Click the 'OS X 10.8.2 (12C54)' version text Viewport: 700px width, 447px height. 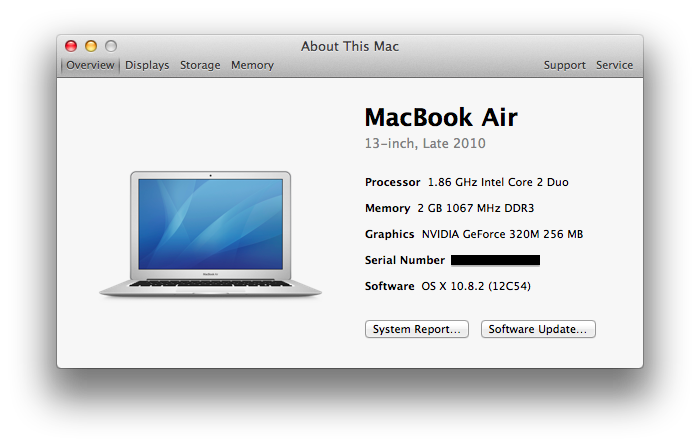476,286
